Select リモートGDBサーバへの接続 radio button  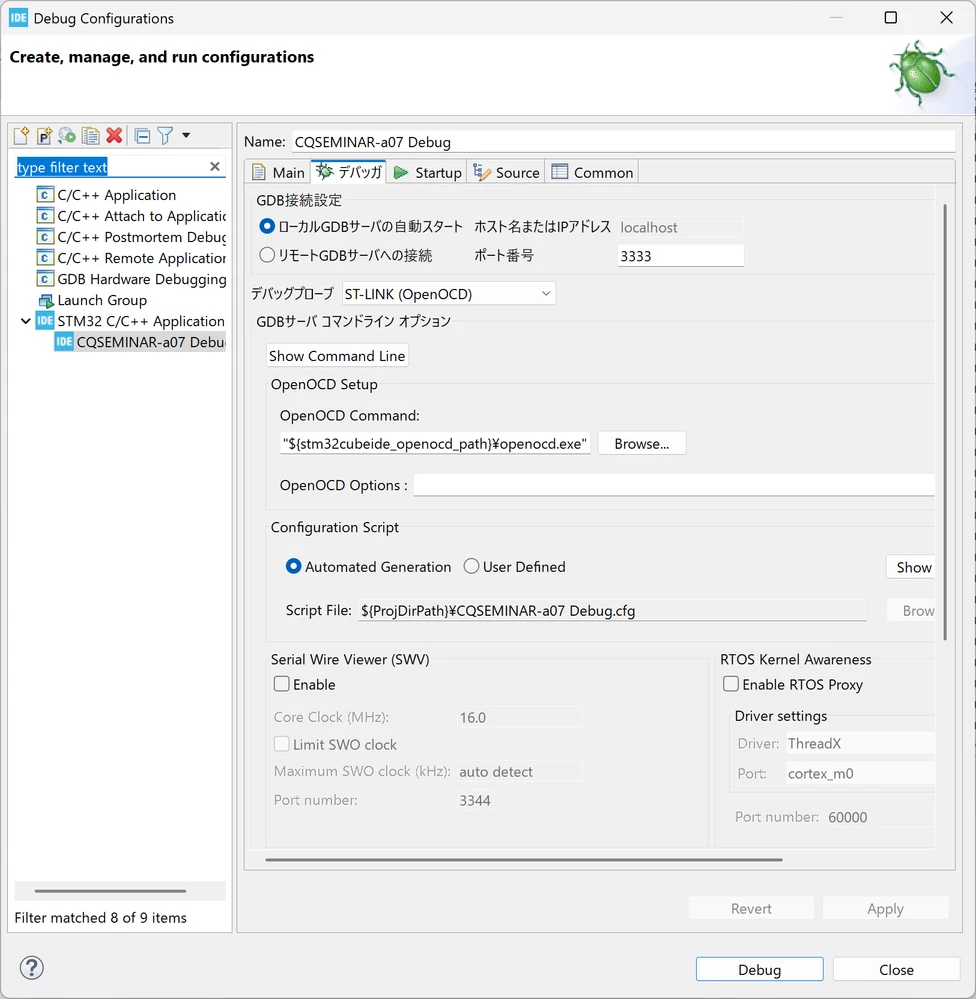(267, 255)
